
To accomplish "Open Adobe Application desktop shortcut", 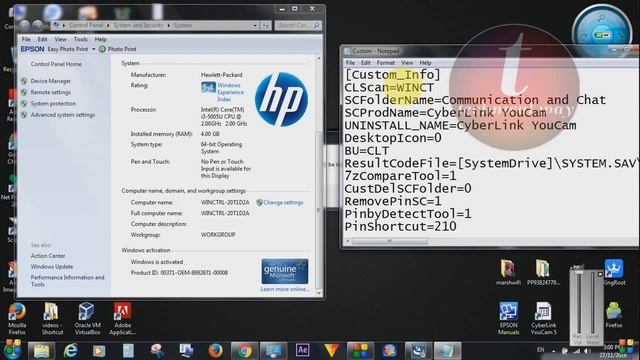I will (x=122, y=318).
